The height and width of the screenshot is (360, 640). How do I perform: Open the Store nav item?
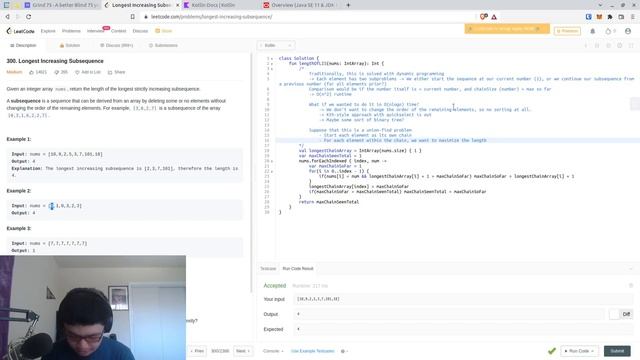point(164,31)
